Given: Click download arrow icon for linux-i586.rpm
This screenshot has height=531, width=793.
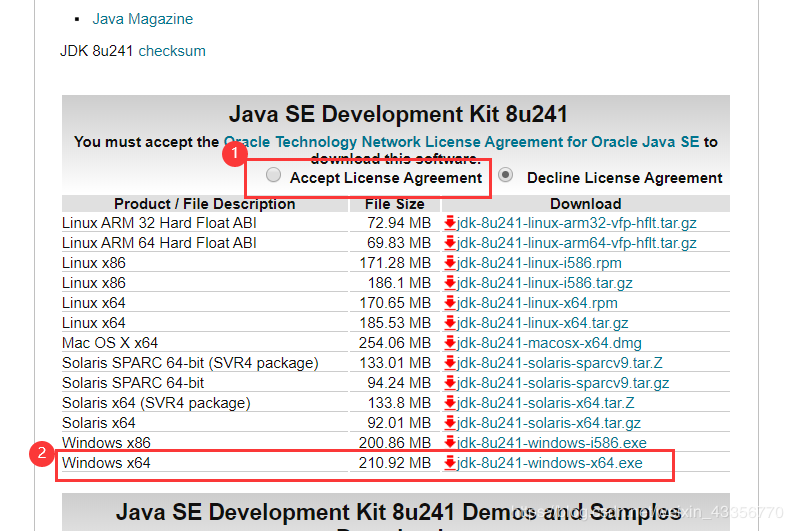Looking at the screenshot, I should tap(450, 263).
